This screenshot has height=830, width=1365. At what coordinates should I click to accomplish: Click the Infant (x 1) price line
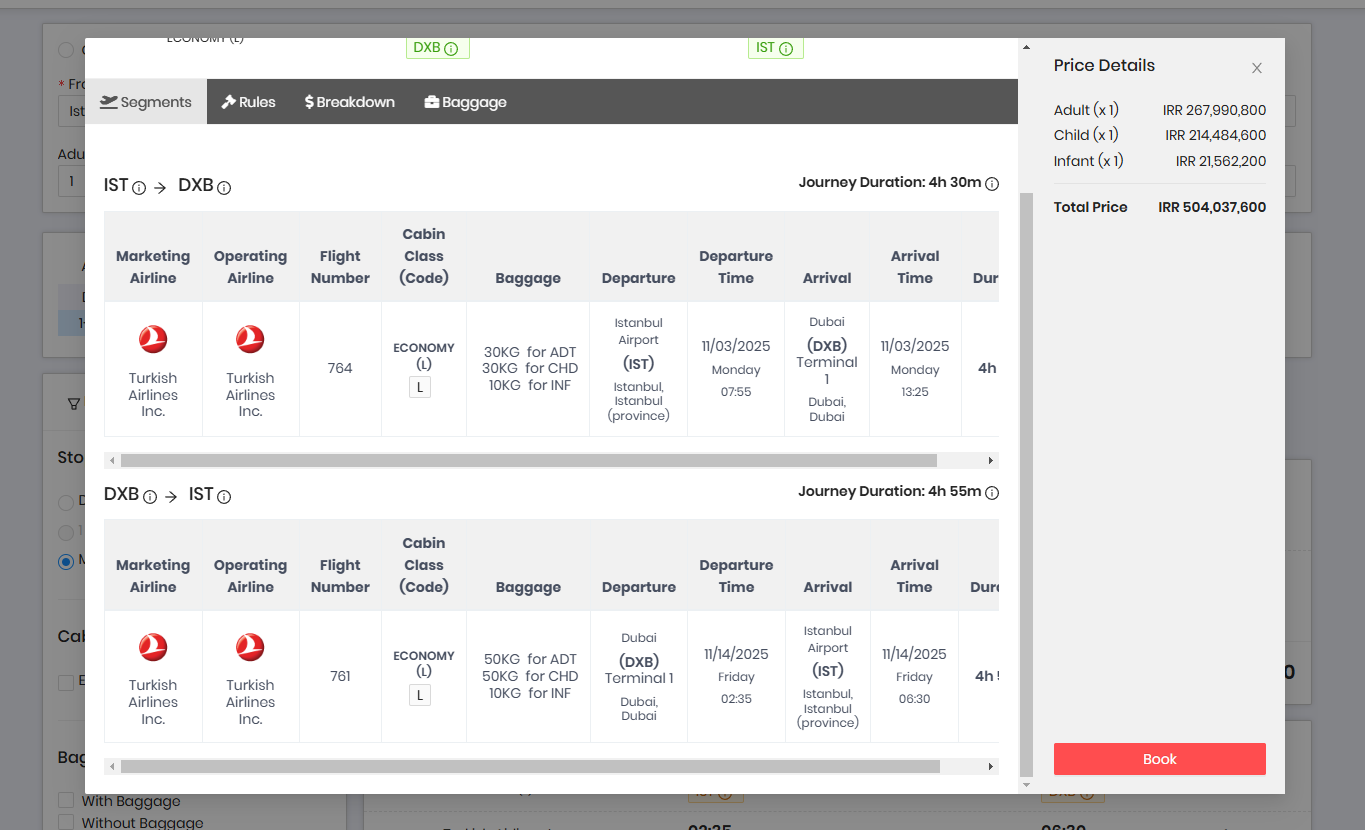(x=1160, y=161)
